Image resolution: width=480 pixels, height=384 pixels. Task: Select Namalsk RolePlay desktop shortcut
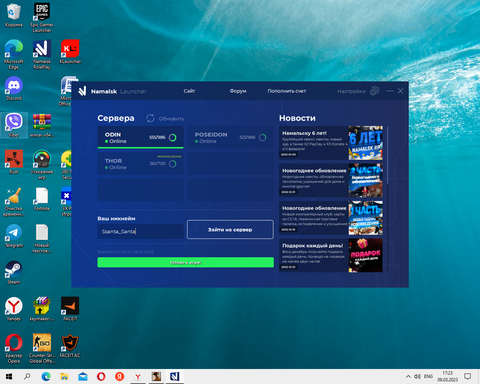coord(42,54)
